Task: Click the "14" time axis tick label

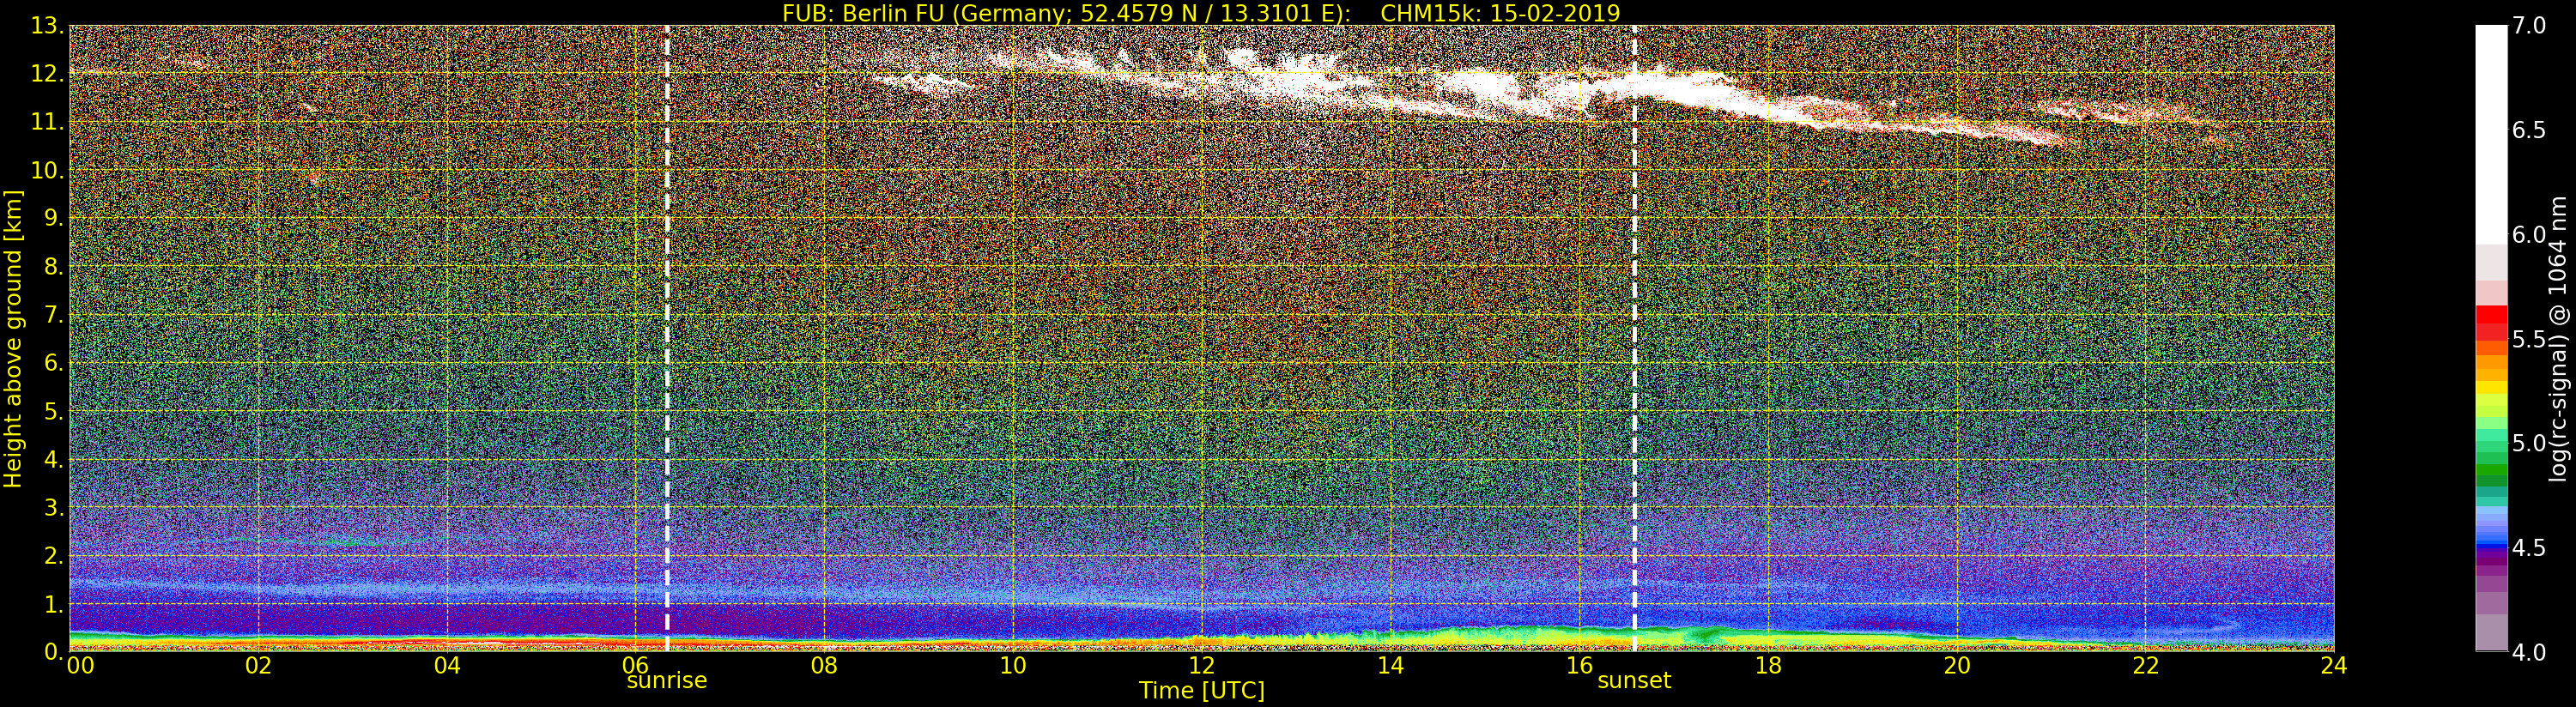Action: (x=1390, y=666)
